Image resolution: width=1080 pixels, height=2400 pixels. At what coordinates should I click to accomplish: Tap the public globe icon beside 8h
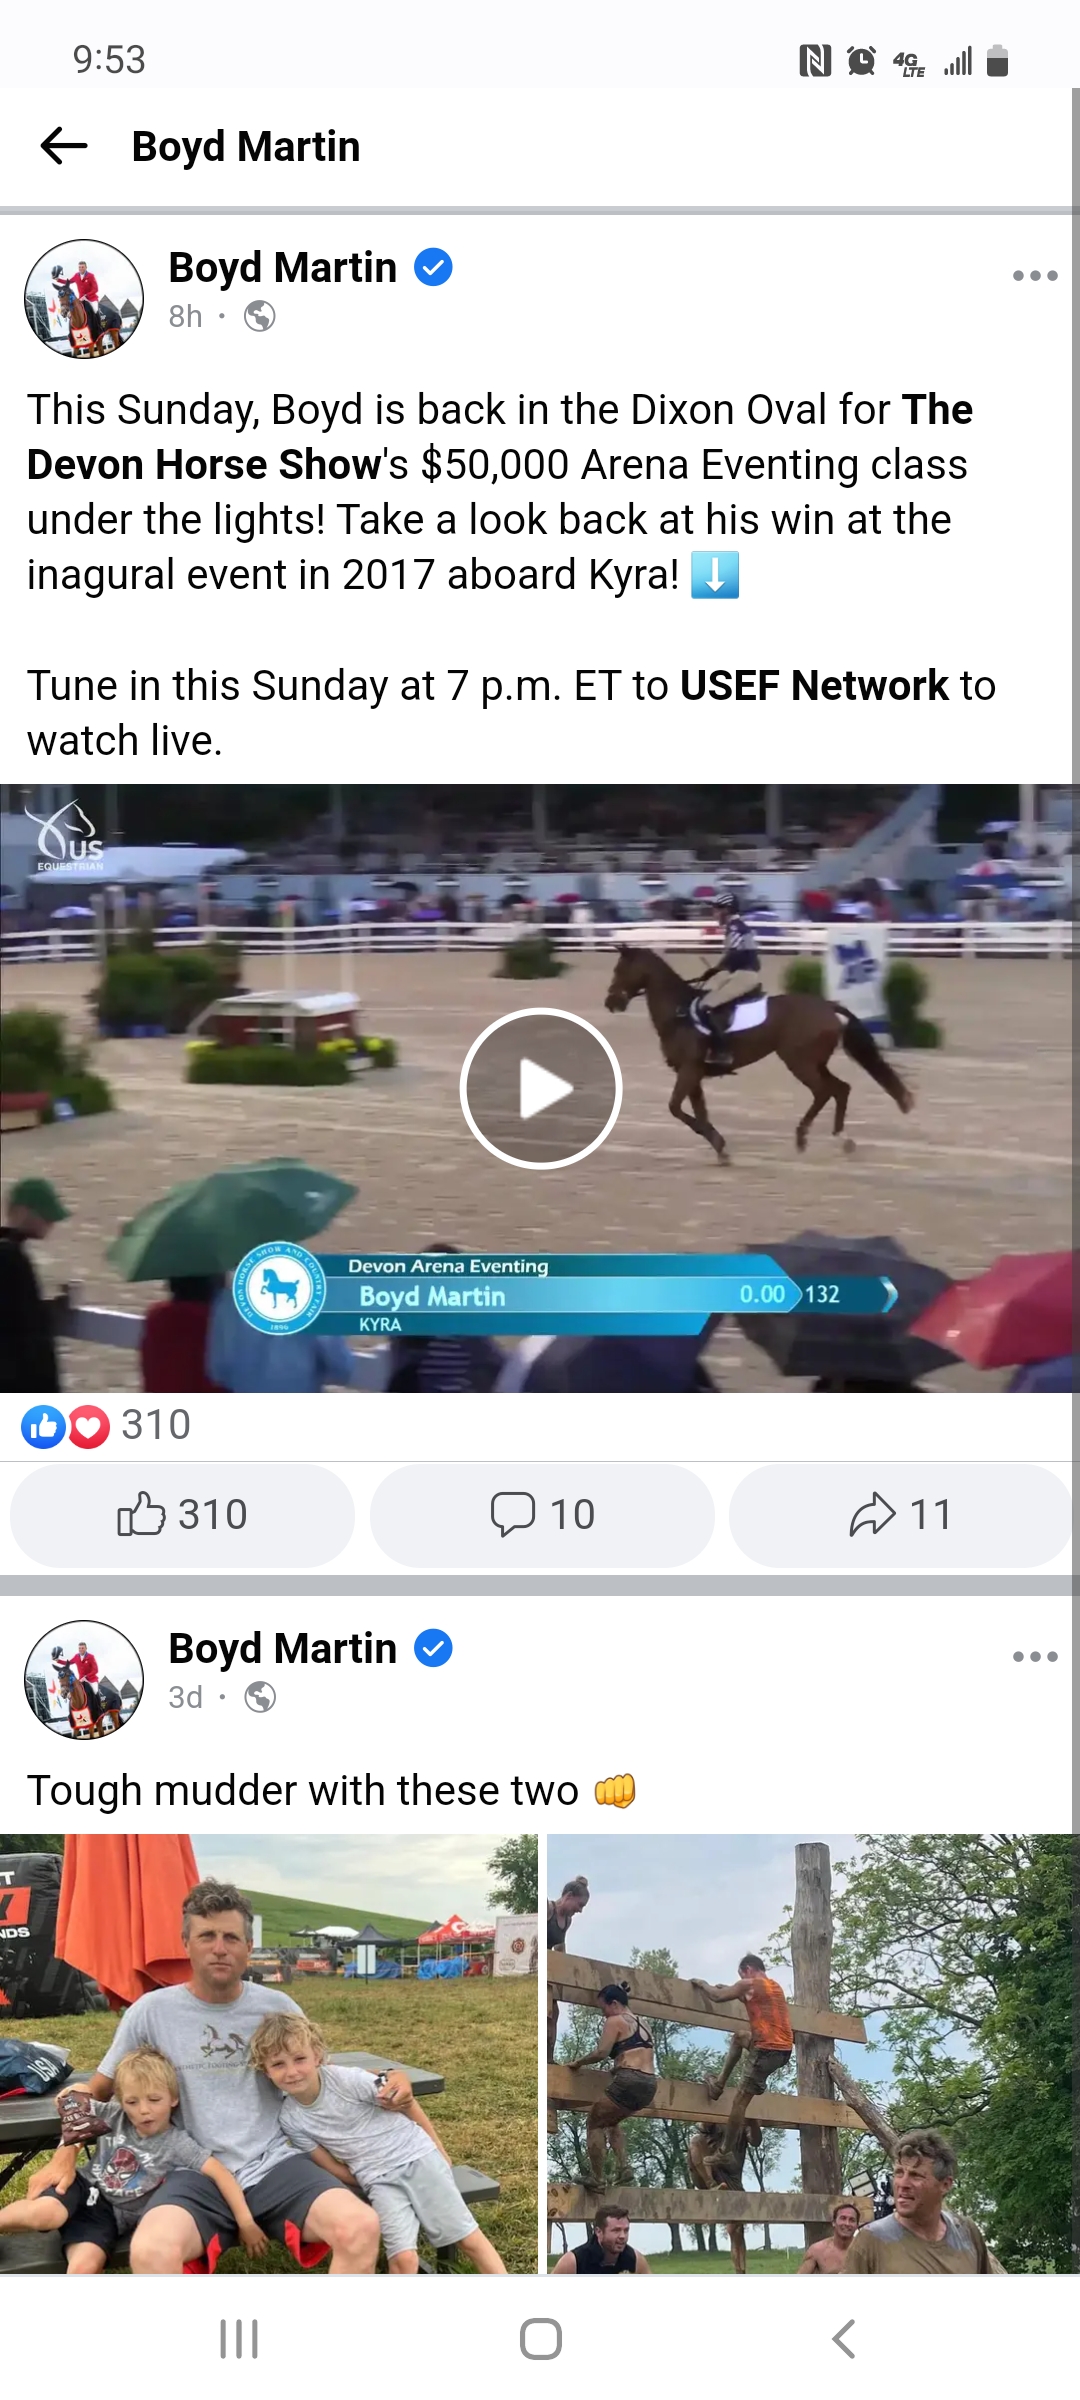click(260, 316)
